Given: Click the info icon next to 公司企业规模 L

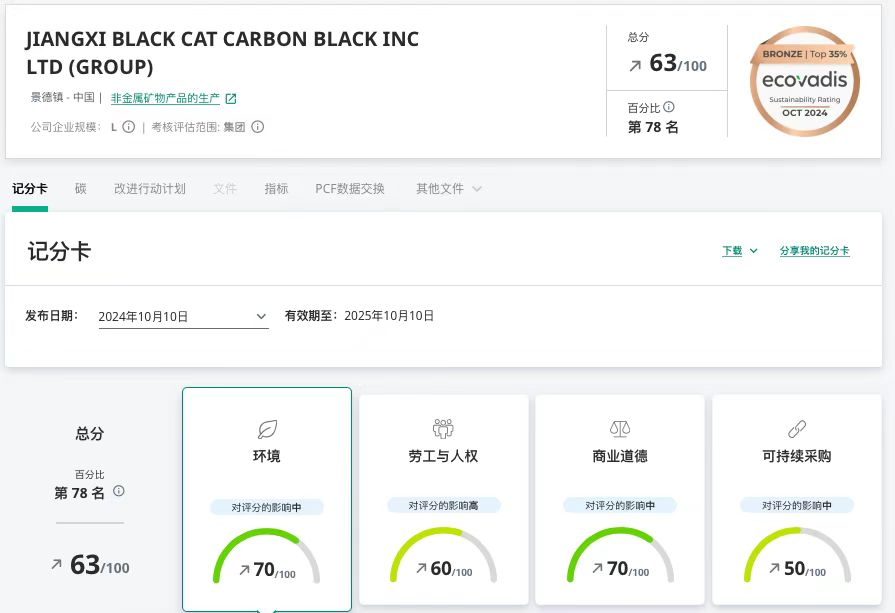Looking at the screenshot, I should coord(129,127).
